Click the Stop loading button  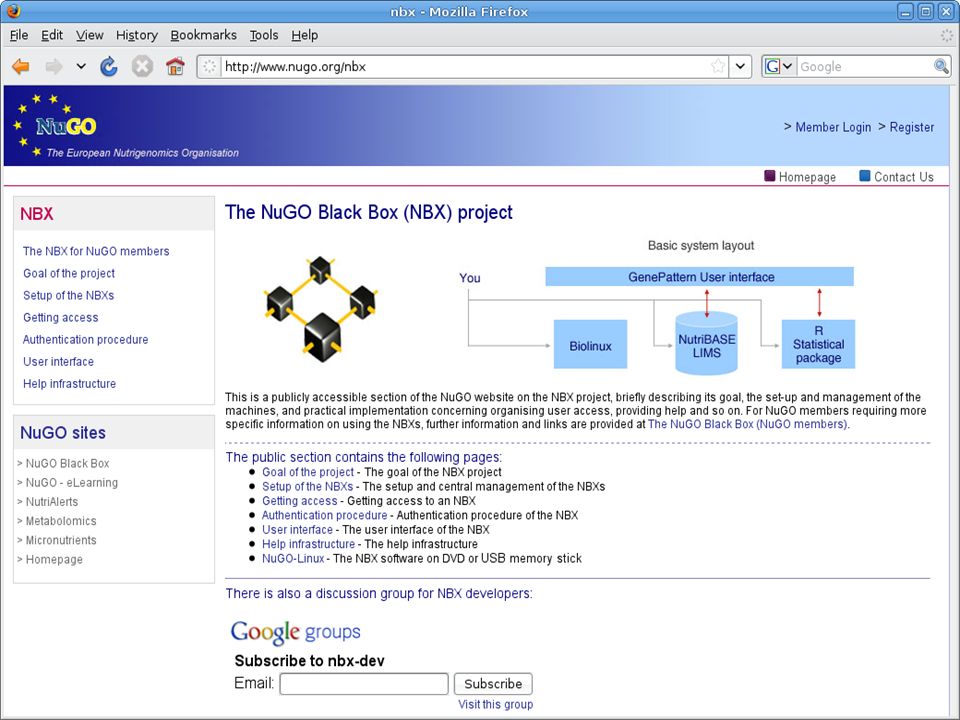coord(142,66)
